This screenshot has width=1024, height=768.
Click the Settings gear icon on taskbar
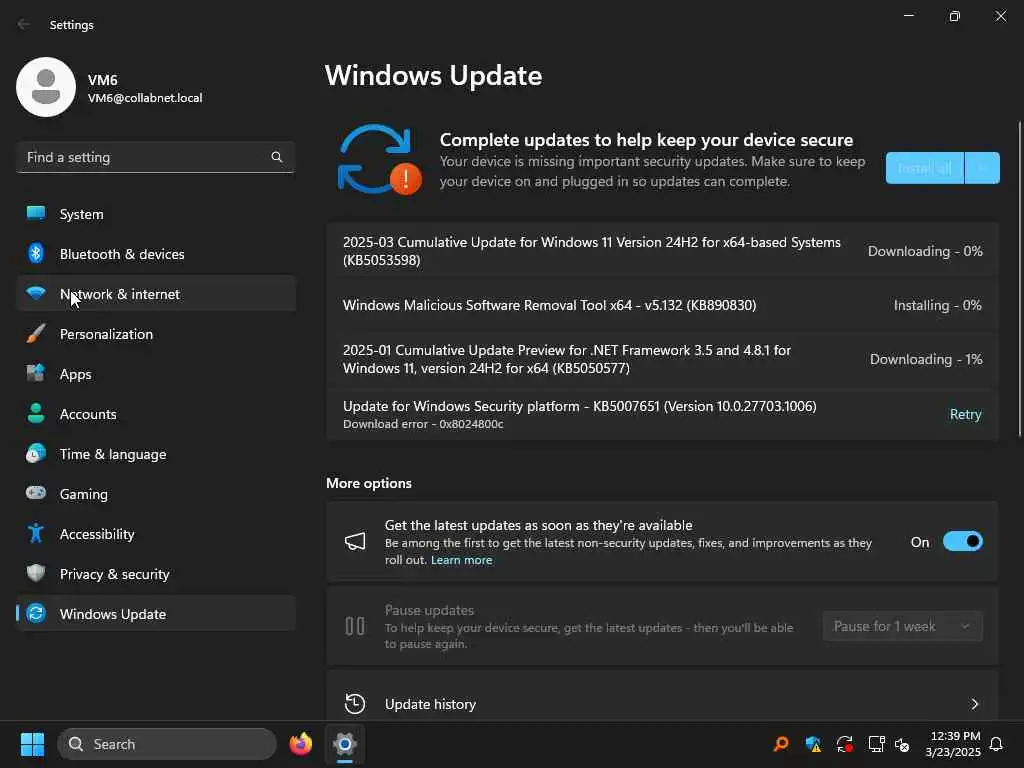(345, 744)
